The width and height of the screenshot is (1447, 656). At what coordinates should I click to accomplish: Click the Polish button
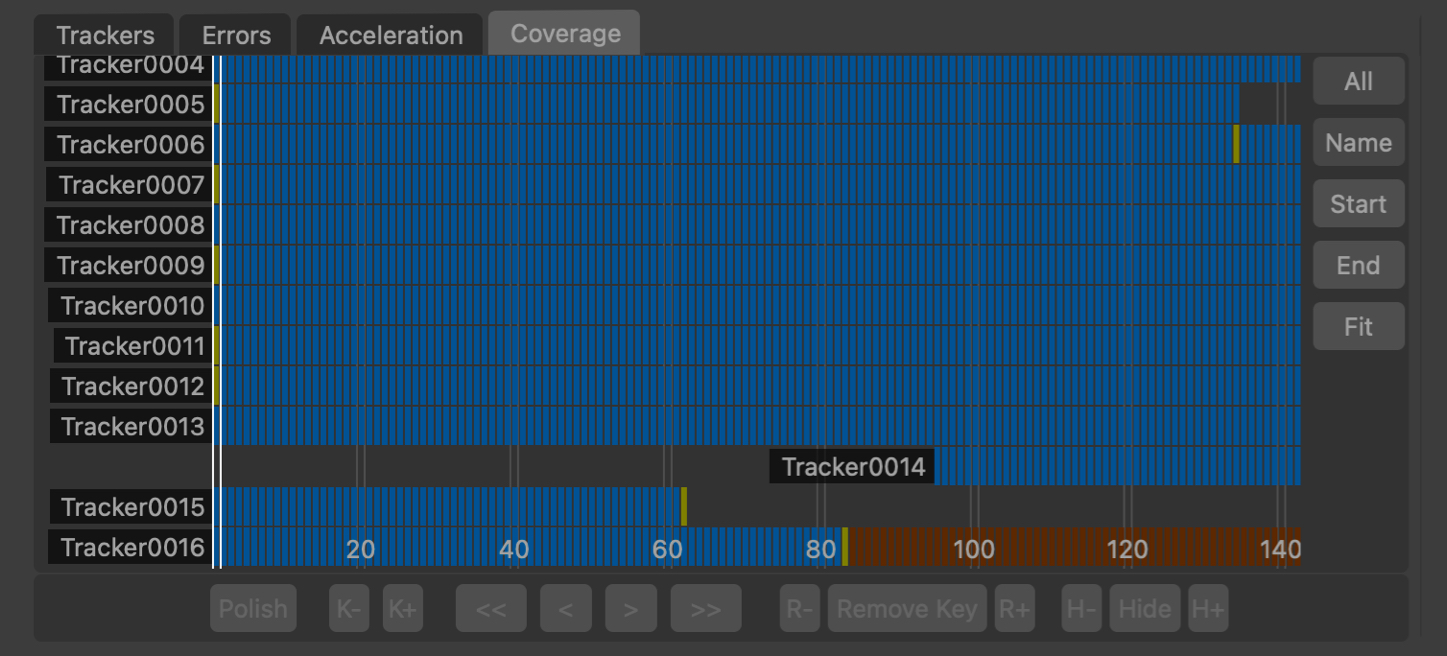(253, 608)
